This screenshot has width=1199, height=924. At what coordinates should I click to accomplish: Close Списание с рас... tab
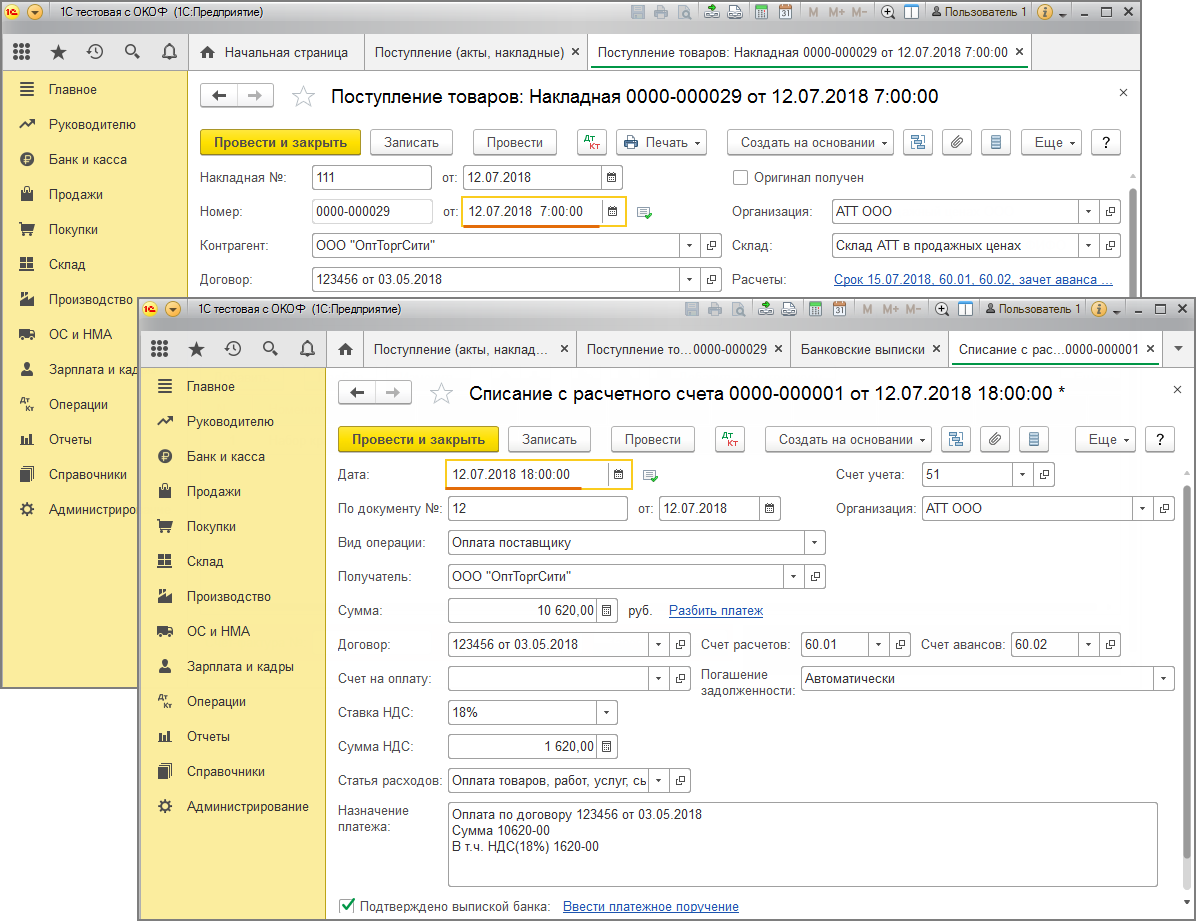pyautogui.click(x=1150, y=349)
